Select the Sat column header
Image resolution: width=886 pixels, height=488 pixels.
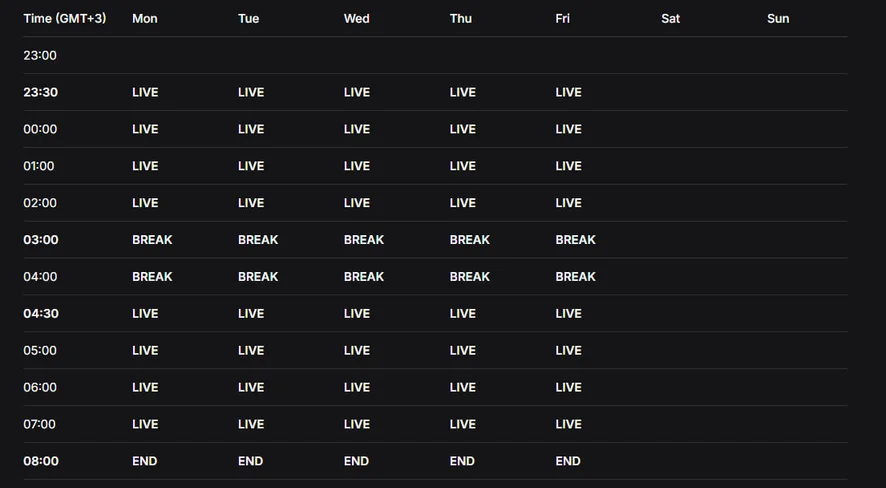point(670,18)
